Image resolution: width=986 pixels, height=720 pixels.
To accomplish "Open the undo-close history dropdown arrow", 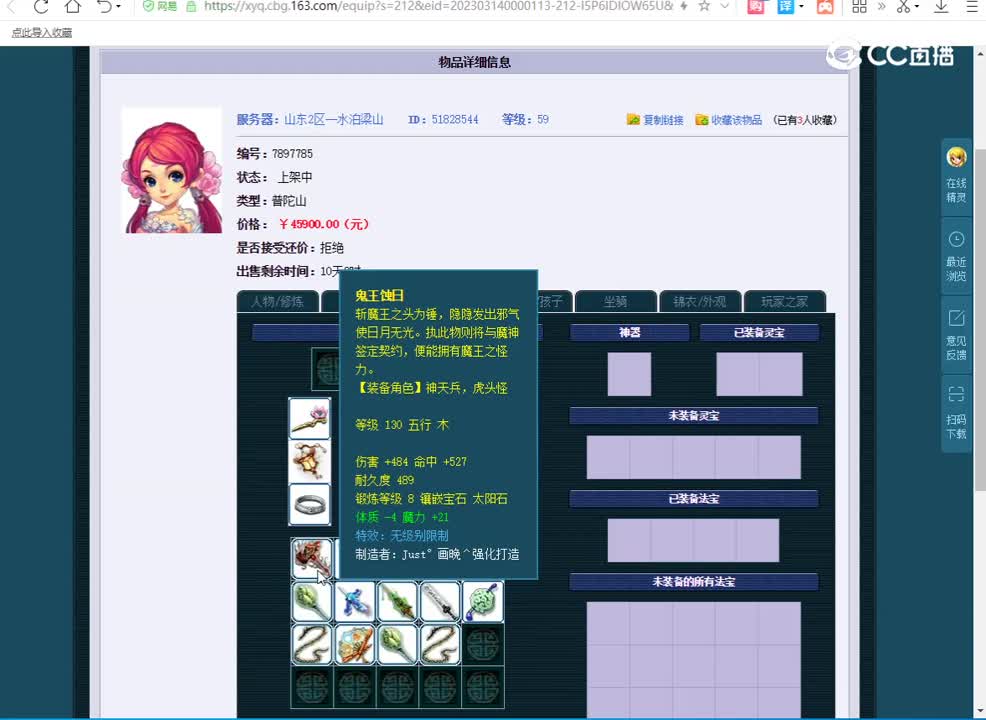I will pos(119,7).
